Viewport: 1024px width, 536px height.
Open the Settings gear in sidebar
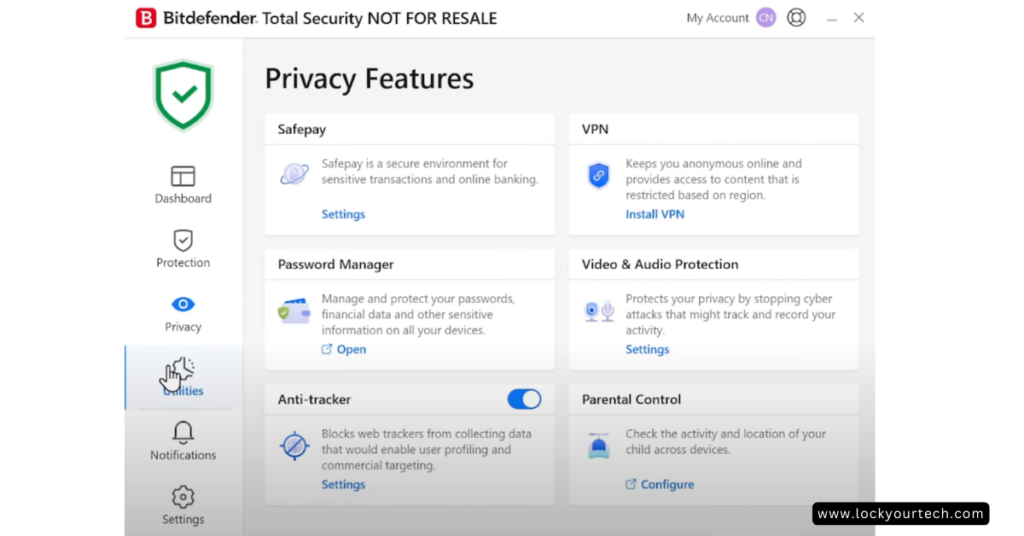click(x=183, y=497)
